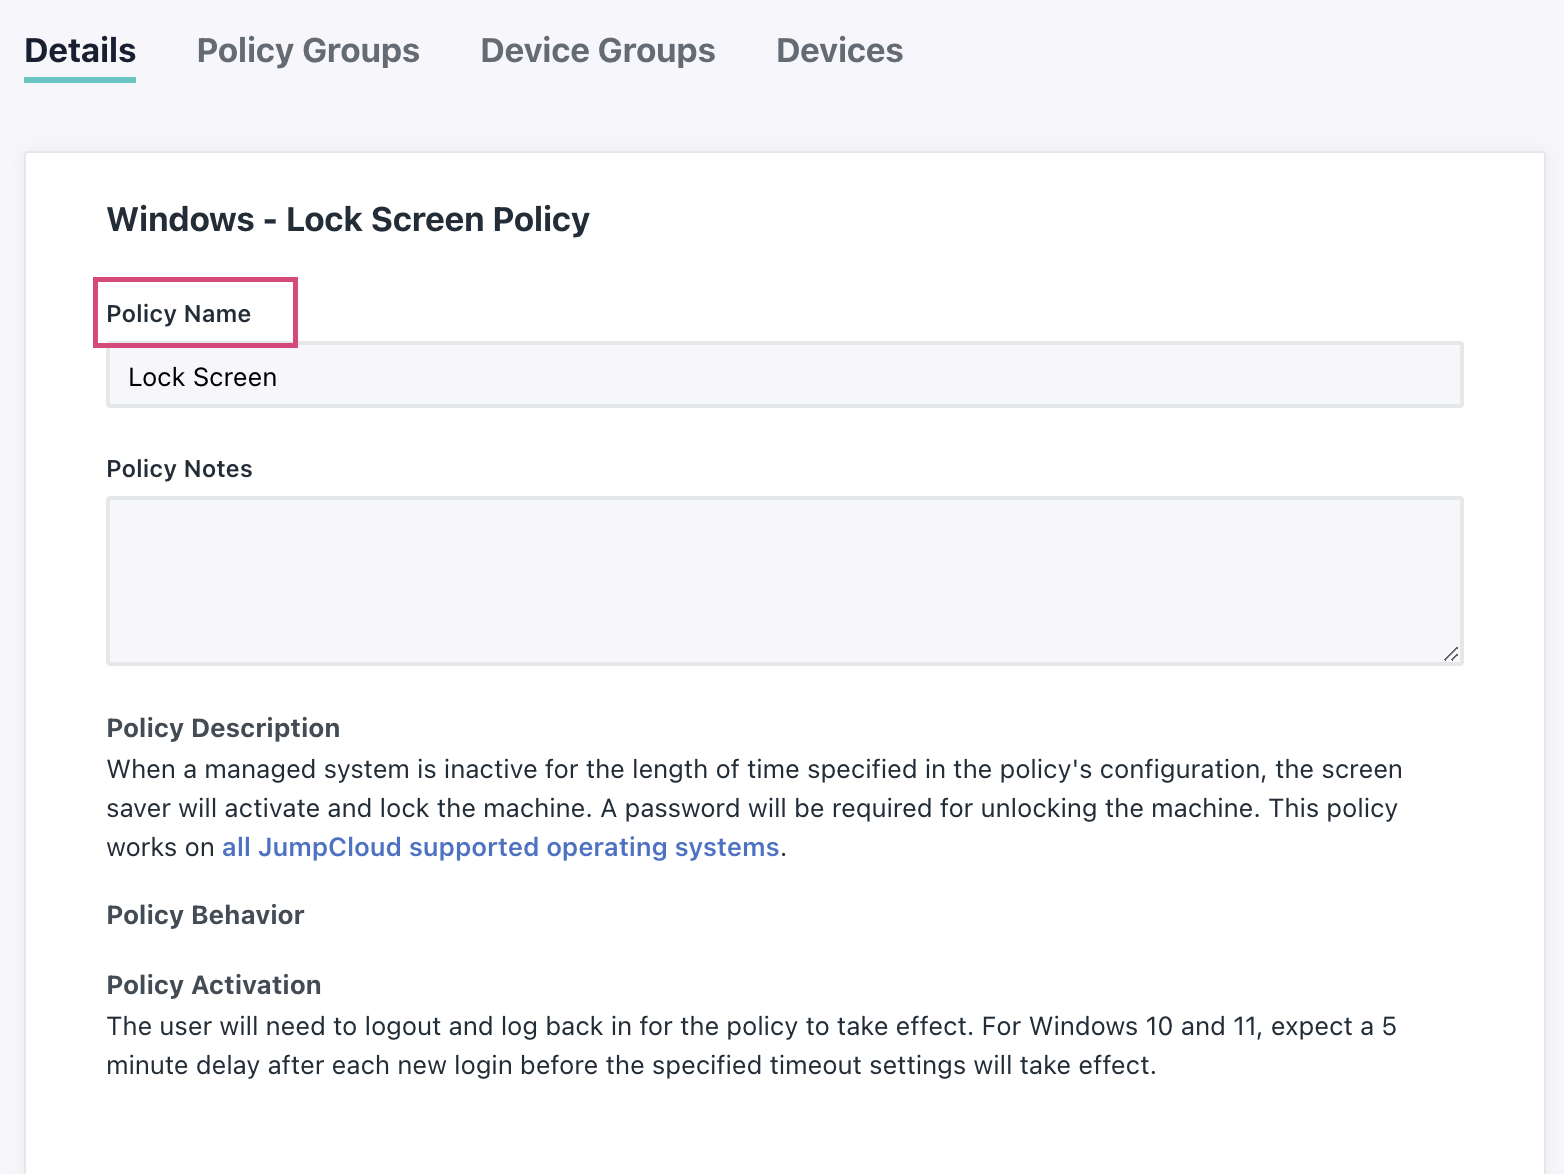Click the Policy Notes label
The width and height of the screenshot is (1564, 1174).
click(x=179, y=469)
